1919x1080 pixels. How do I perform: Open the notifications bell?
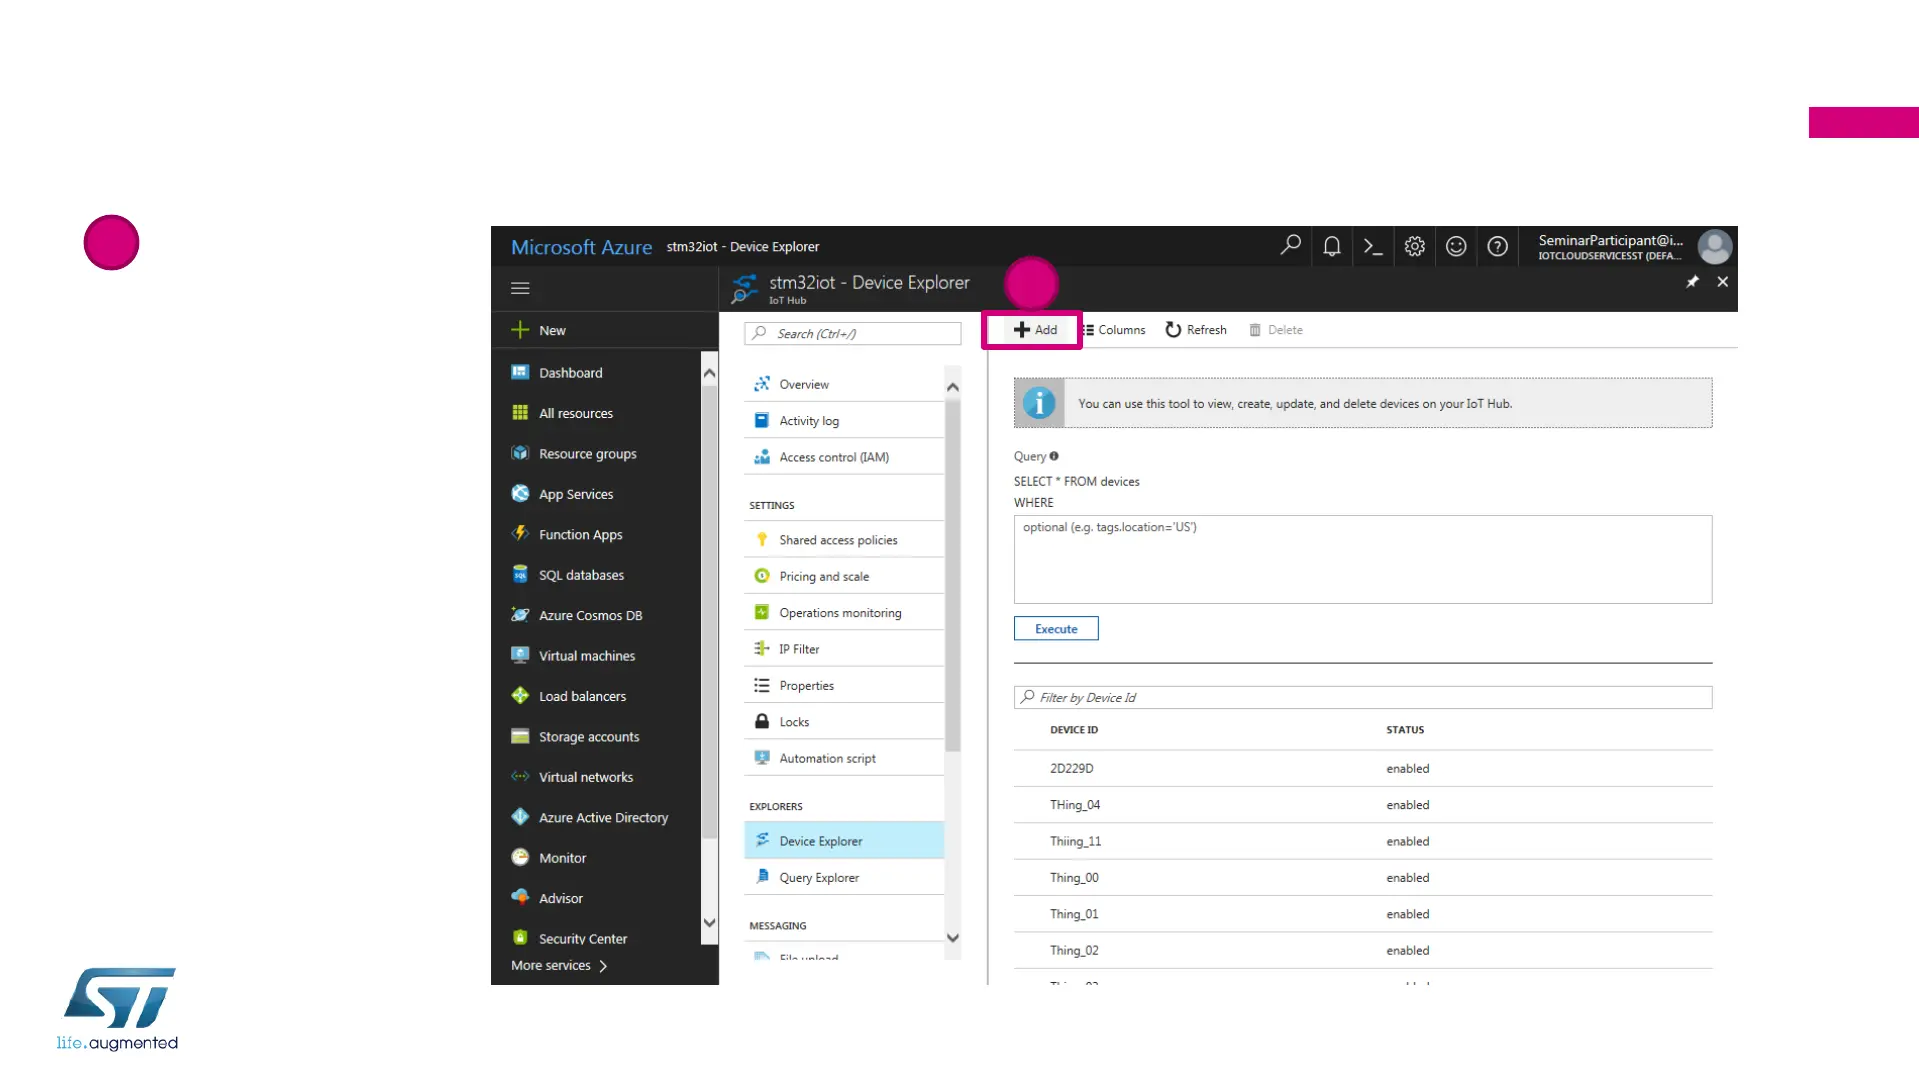(1332, 246)
